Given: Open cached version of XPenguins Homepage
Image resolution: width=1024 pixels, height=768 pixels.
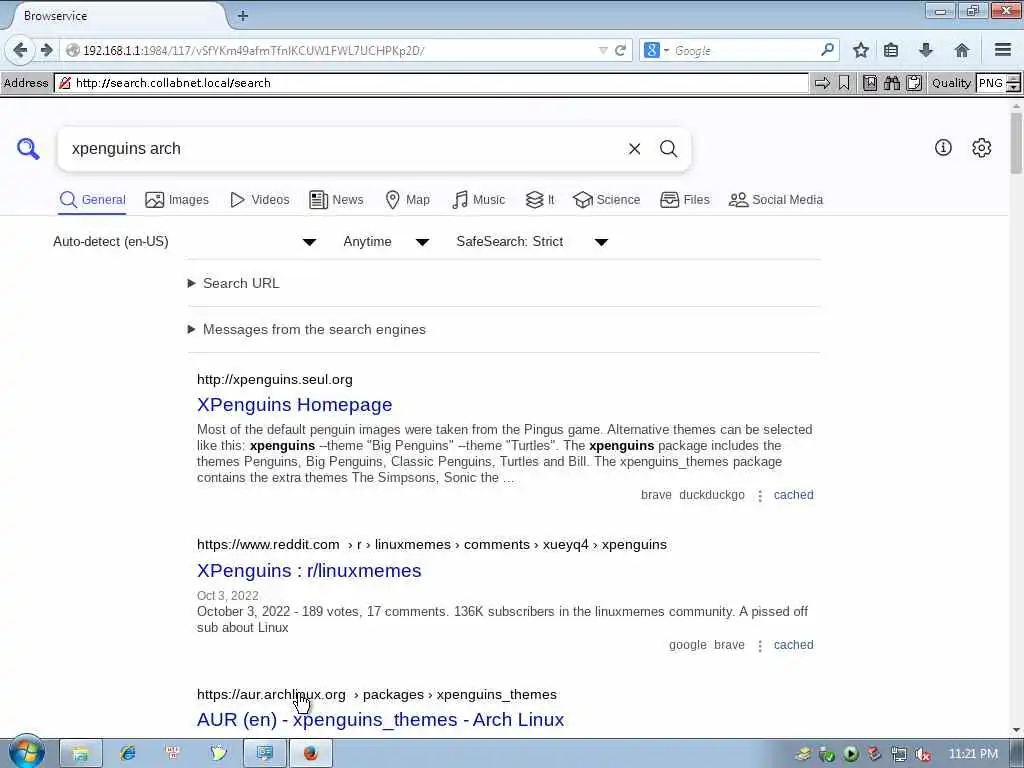Looking at the screenshot, I should tap(793, 495).
